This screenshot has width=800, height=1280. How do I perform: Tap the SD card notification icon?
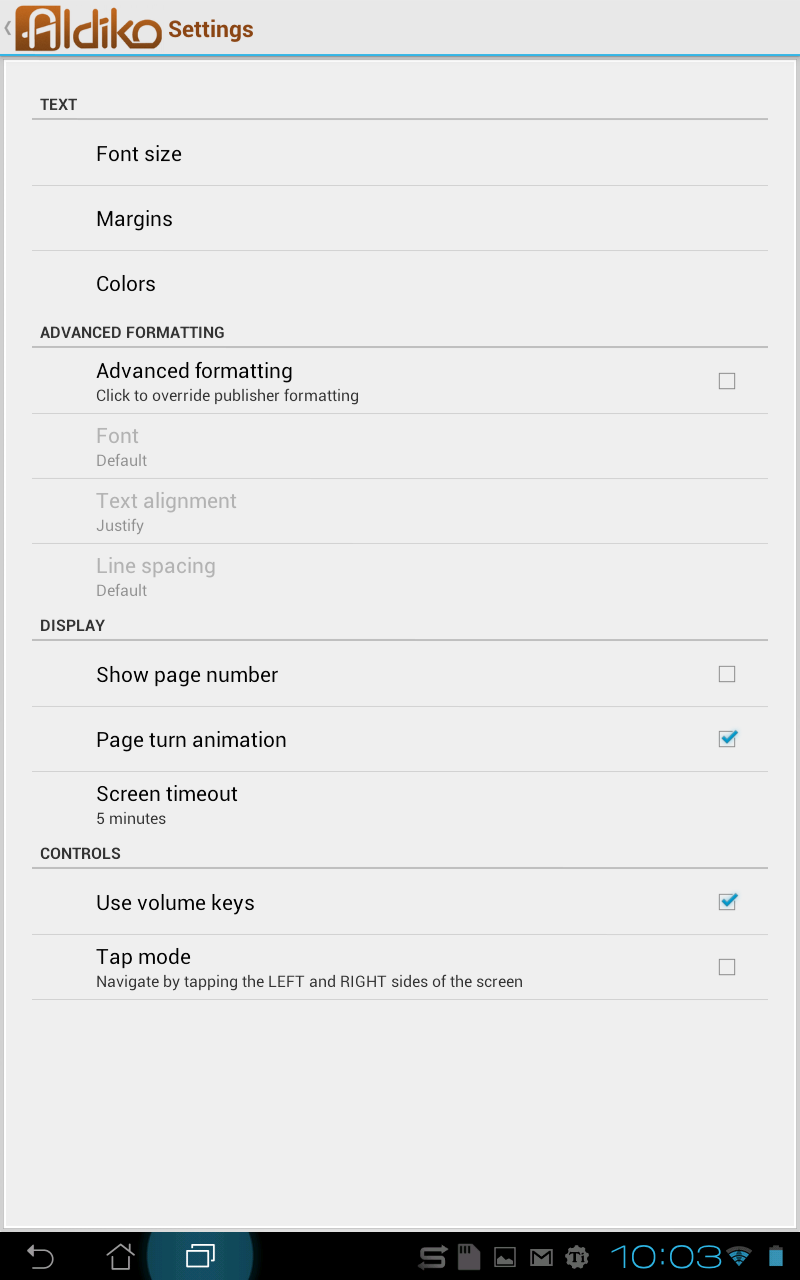point(469,1257)
